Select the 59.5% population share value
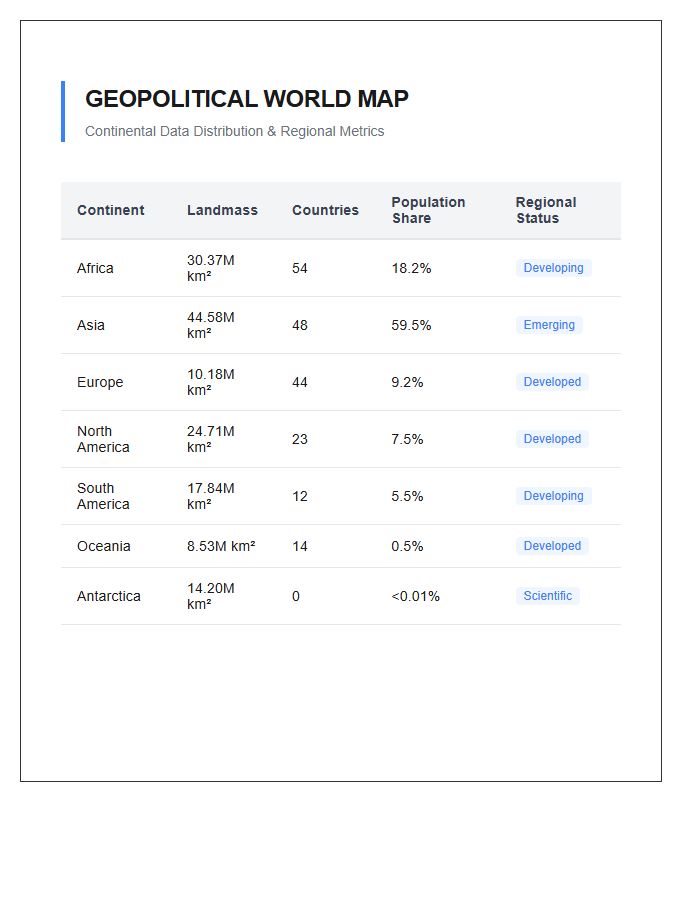The height and width of the screenshot is (900, 700). click(411, 325)
